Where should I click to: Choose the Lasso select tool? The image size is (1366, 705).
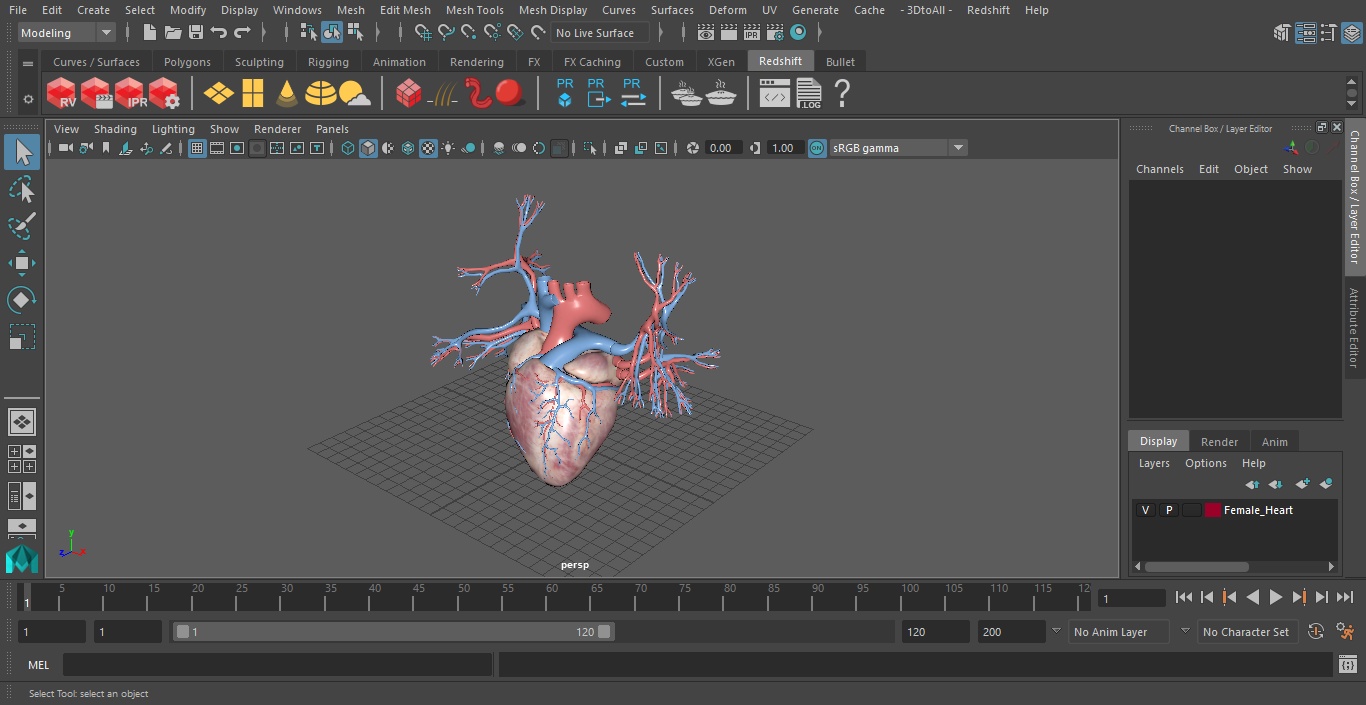21,190
